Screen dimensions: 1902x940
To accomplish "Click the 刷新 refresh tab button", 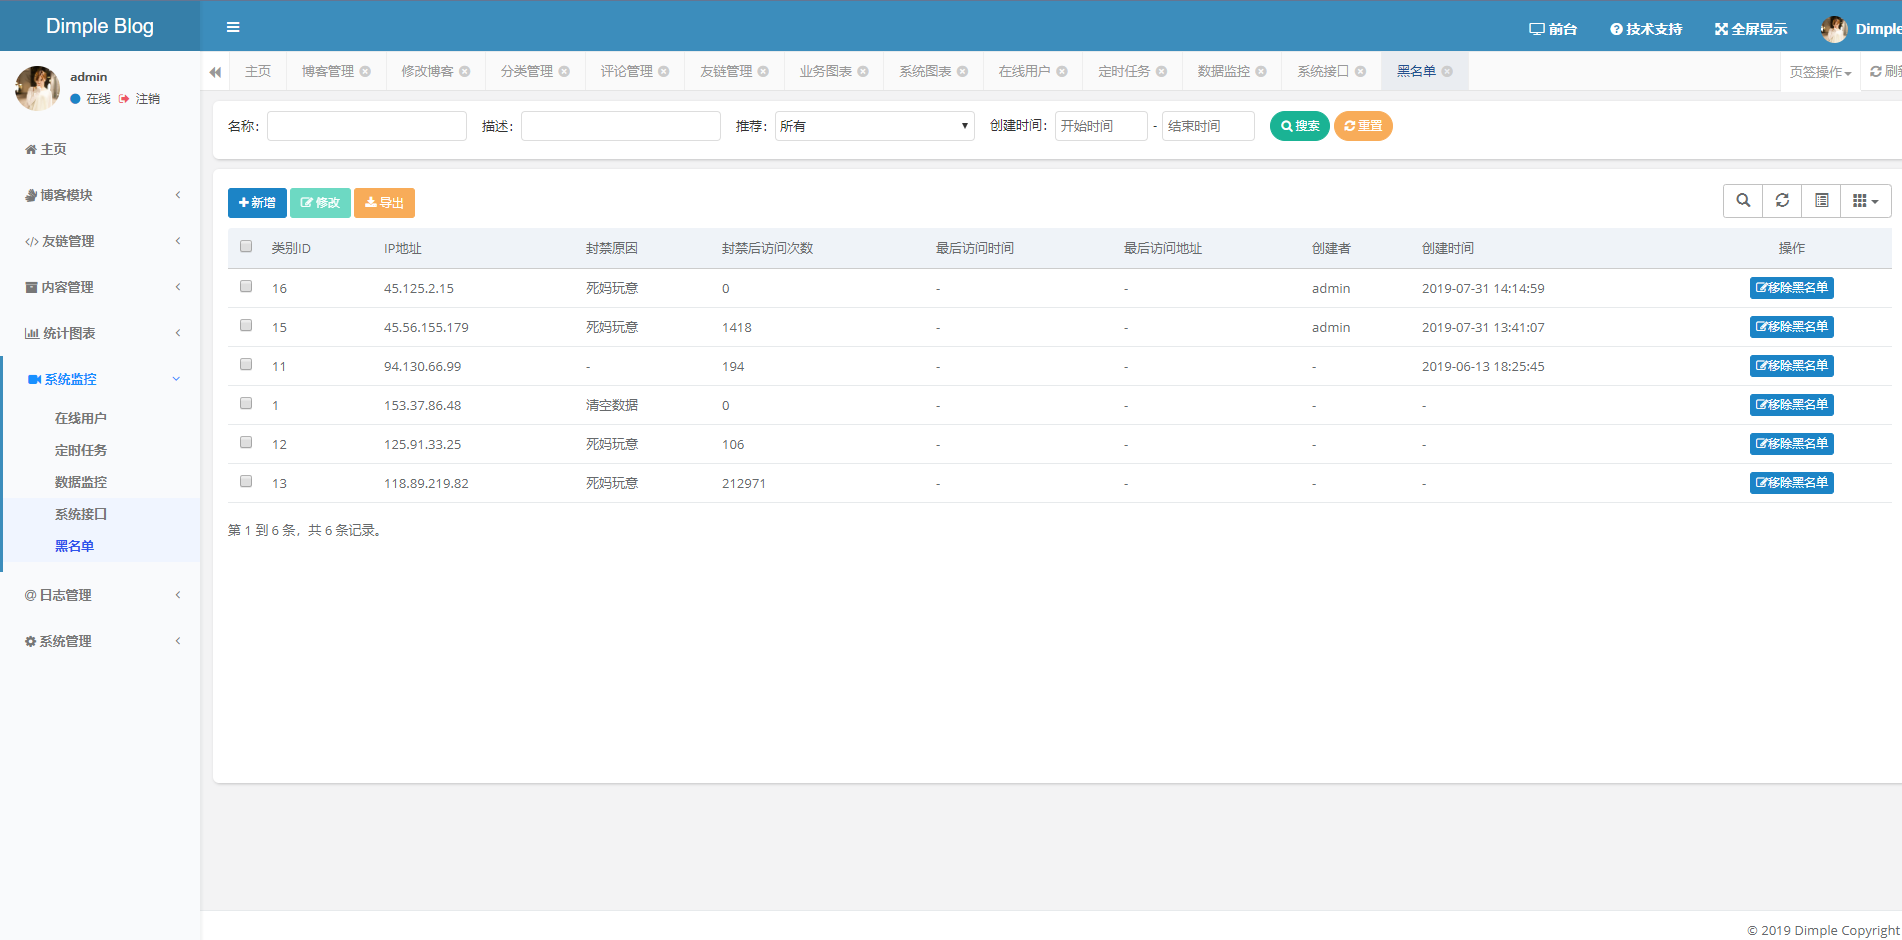I will (1885, 72).
